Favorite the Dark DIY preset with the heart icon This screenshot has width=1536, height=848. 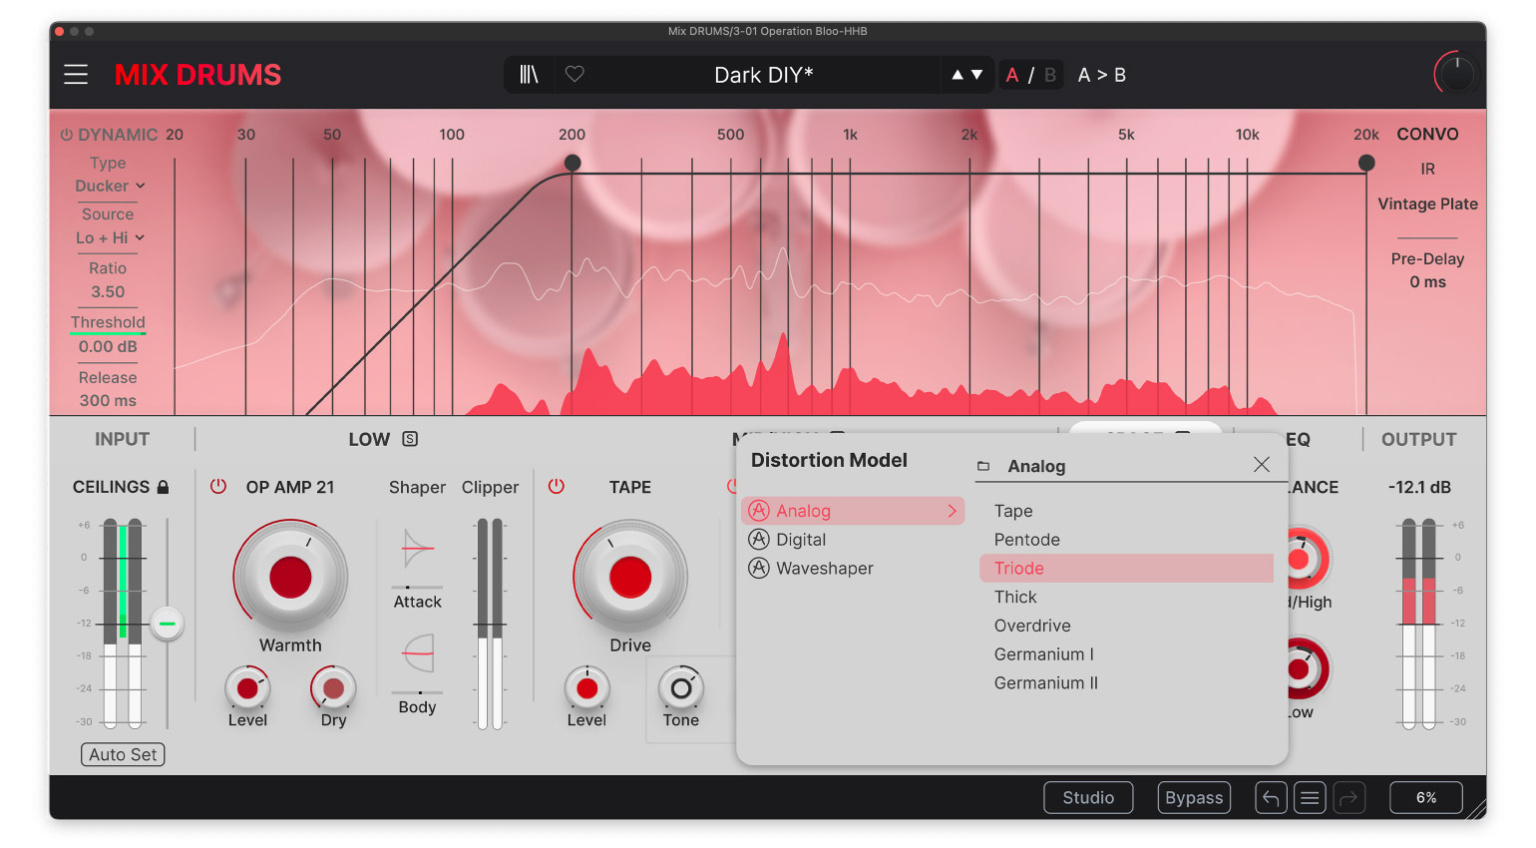click(576, 74)
